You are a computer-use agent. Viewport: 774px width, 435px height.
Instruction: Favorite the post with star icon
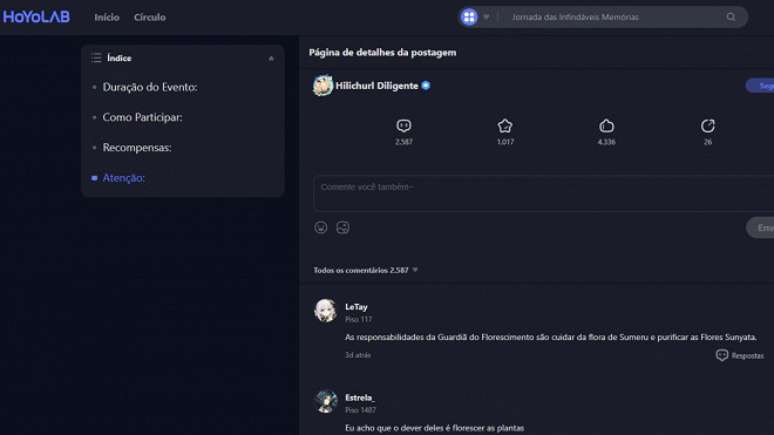pos(505,126)
